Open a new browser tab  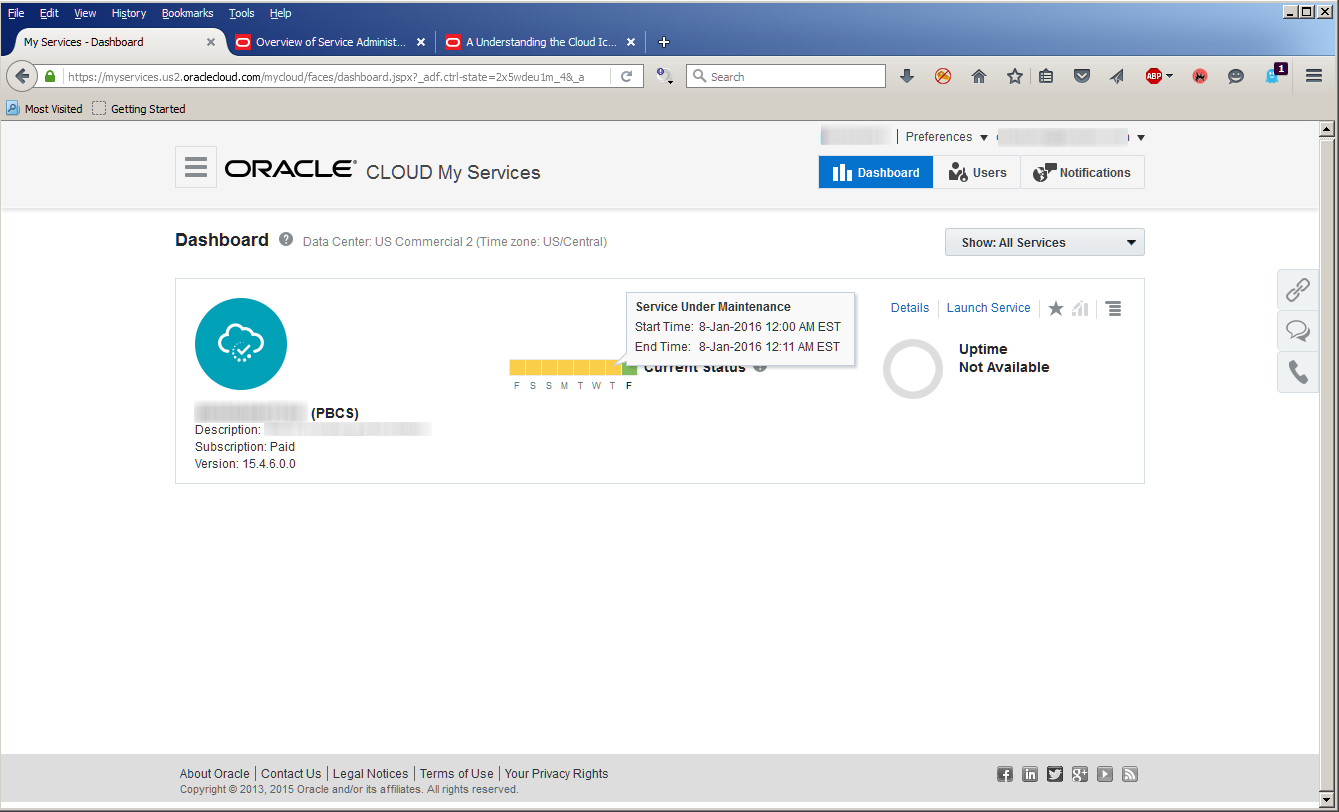pyautogui.click(x=664, y=42)
